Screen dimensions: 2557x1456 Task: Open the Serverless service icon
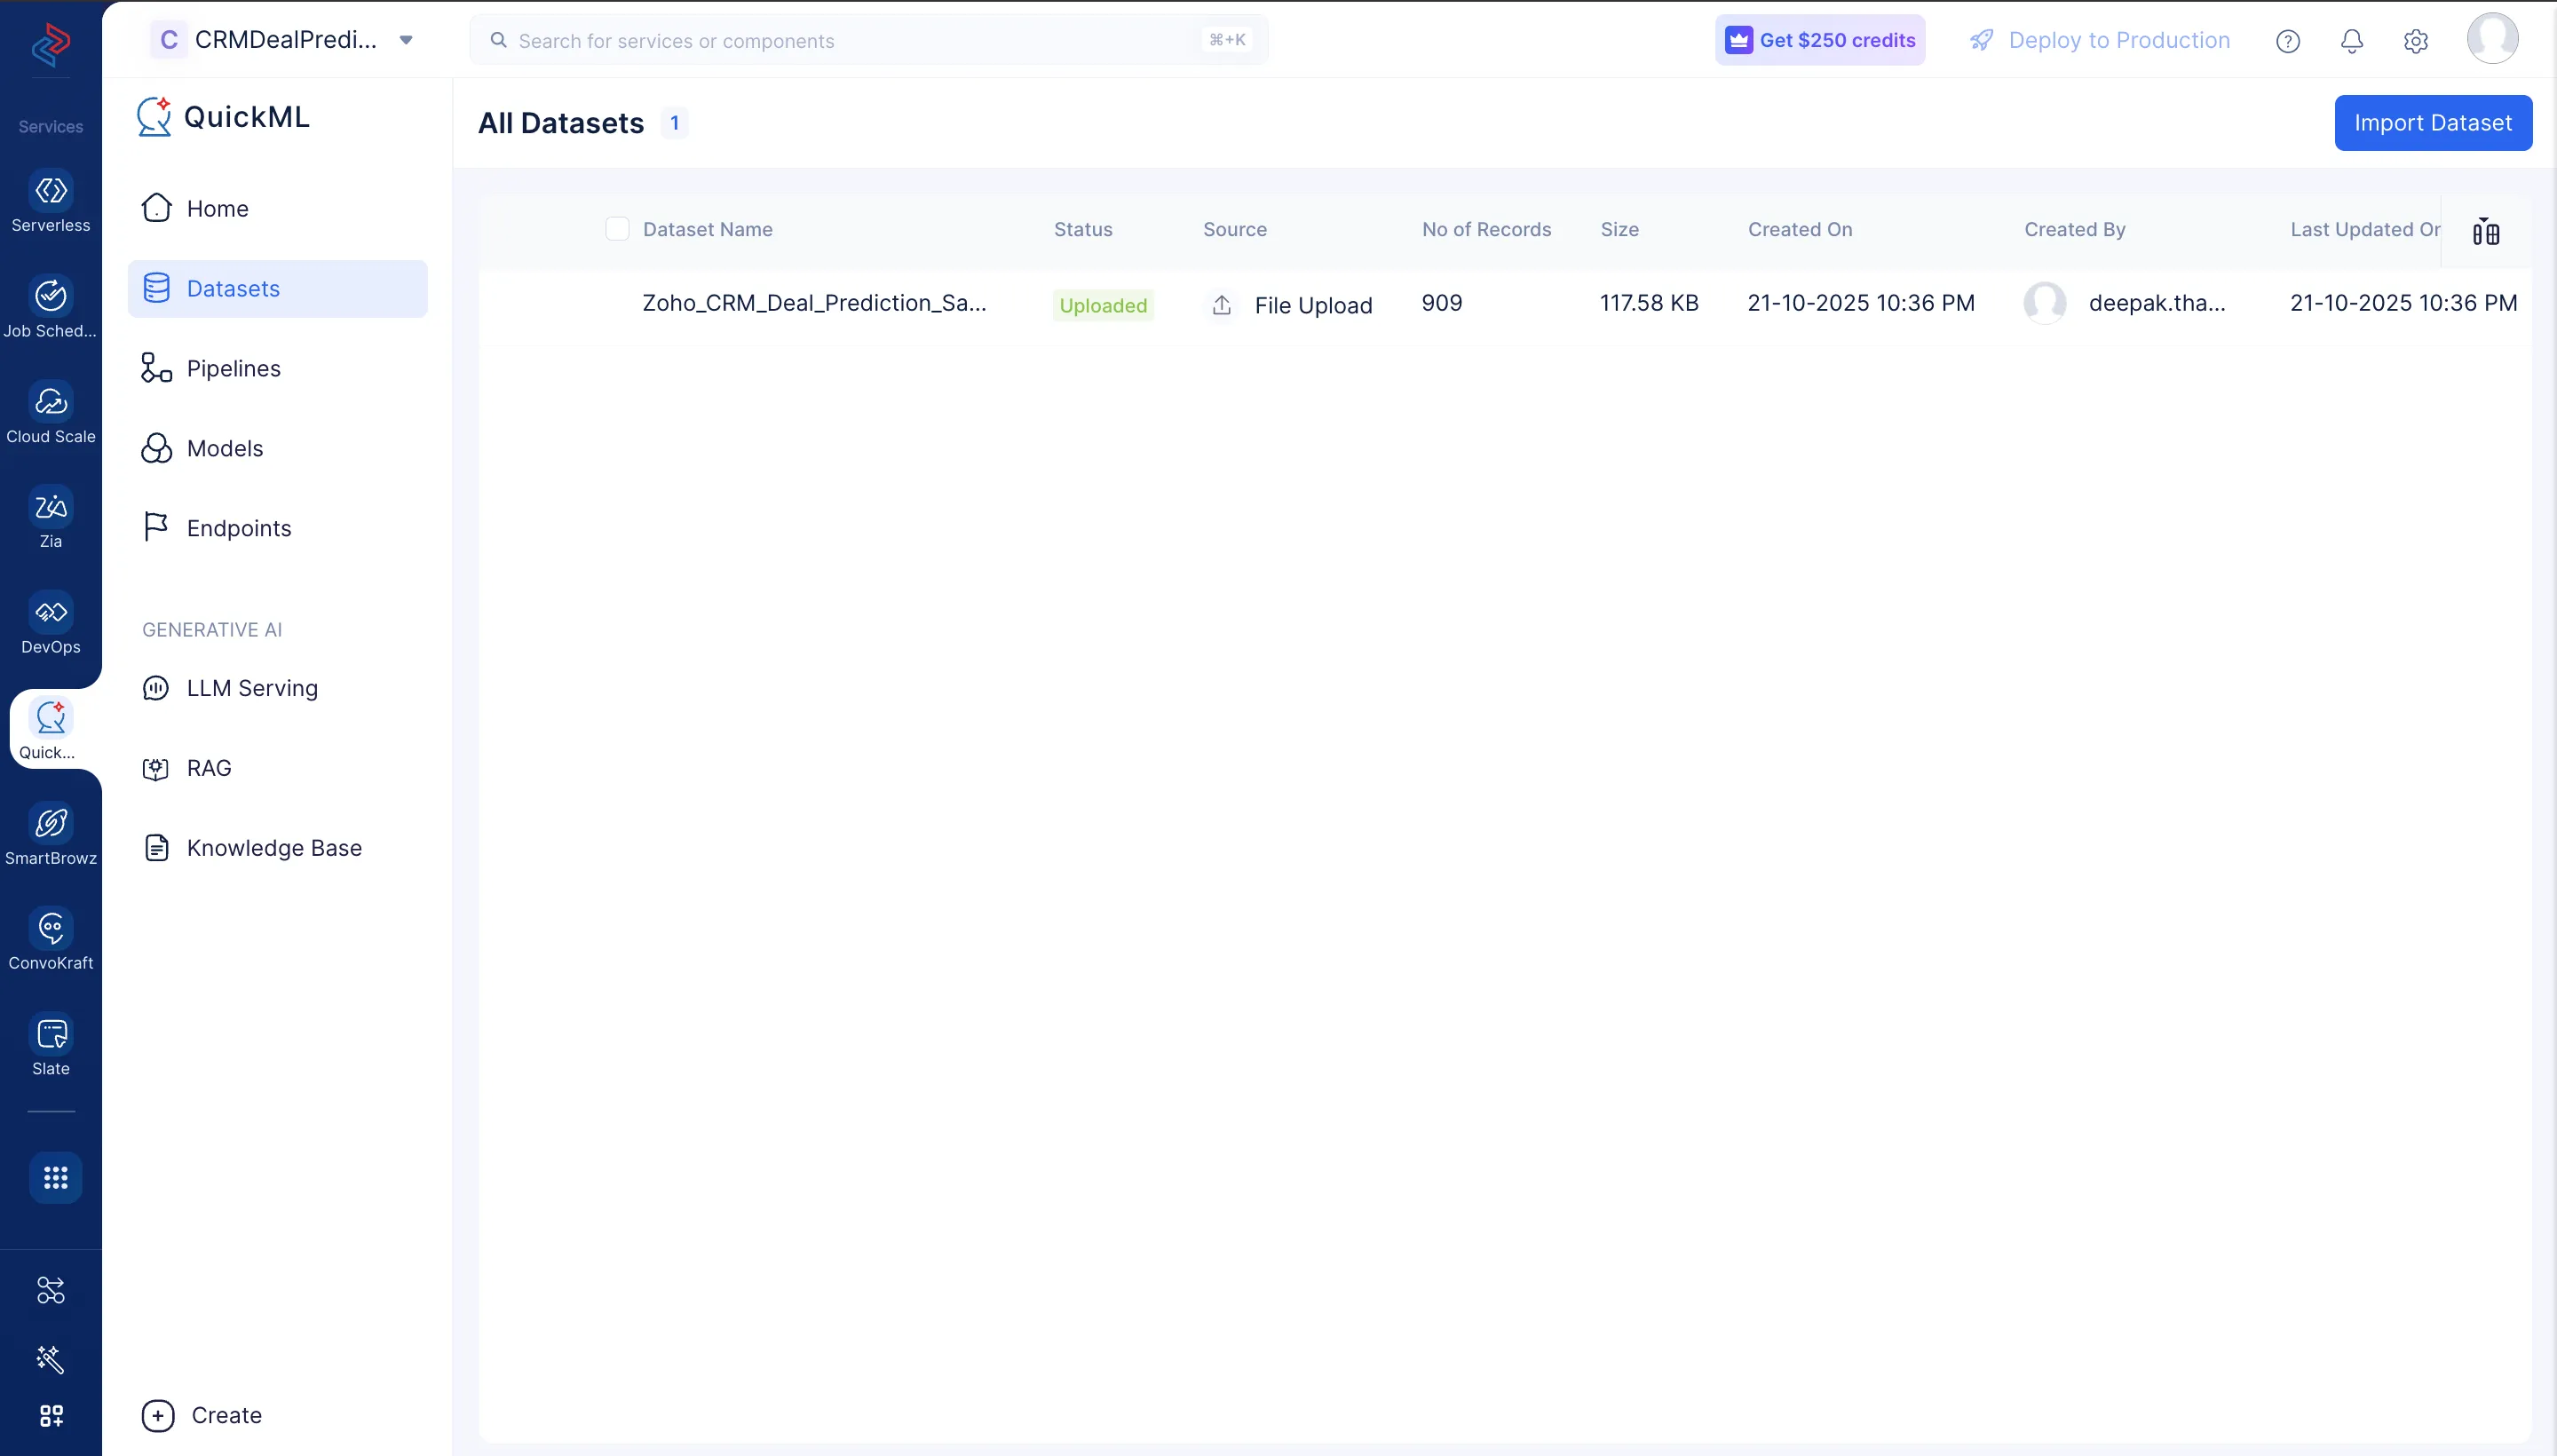pyautogui.click(x=51, y=191)
